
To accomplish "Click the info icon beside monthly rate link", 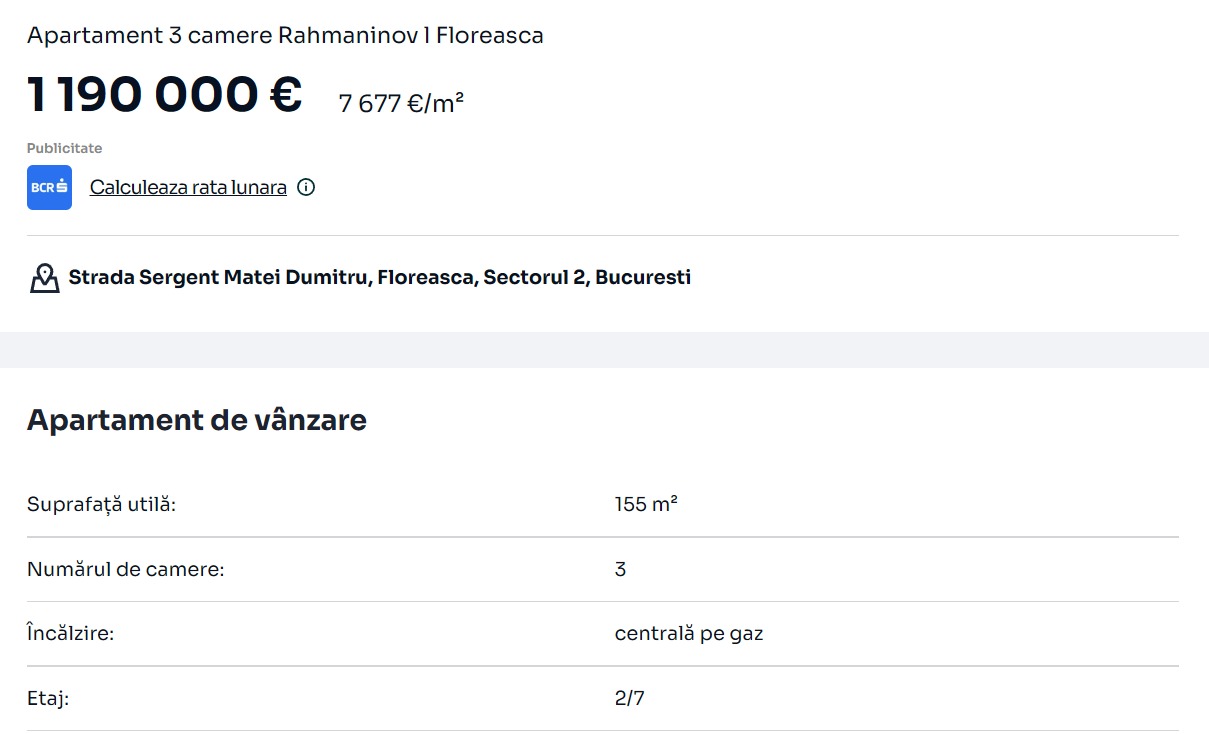I will [306, 187].
